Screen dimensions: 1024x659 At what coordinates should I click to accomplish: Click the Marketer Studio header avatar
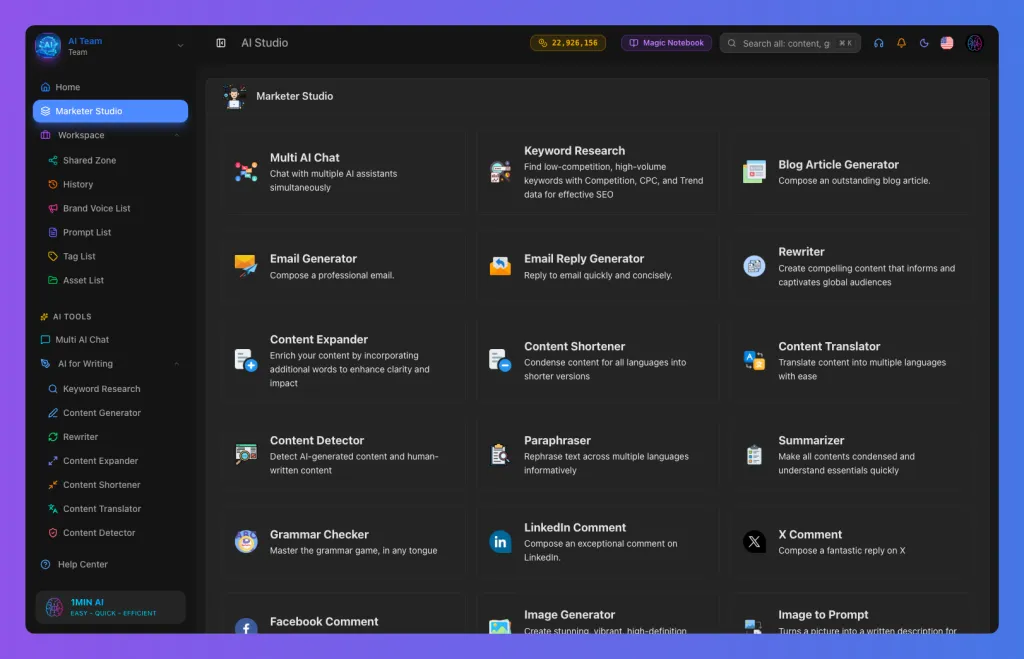coord(234,97)
